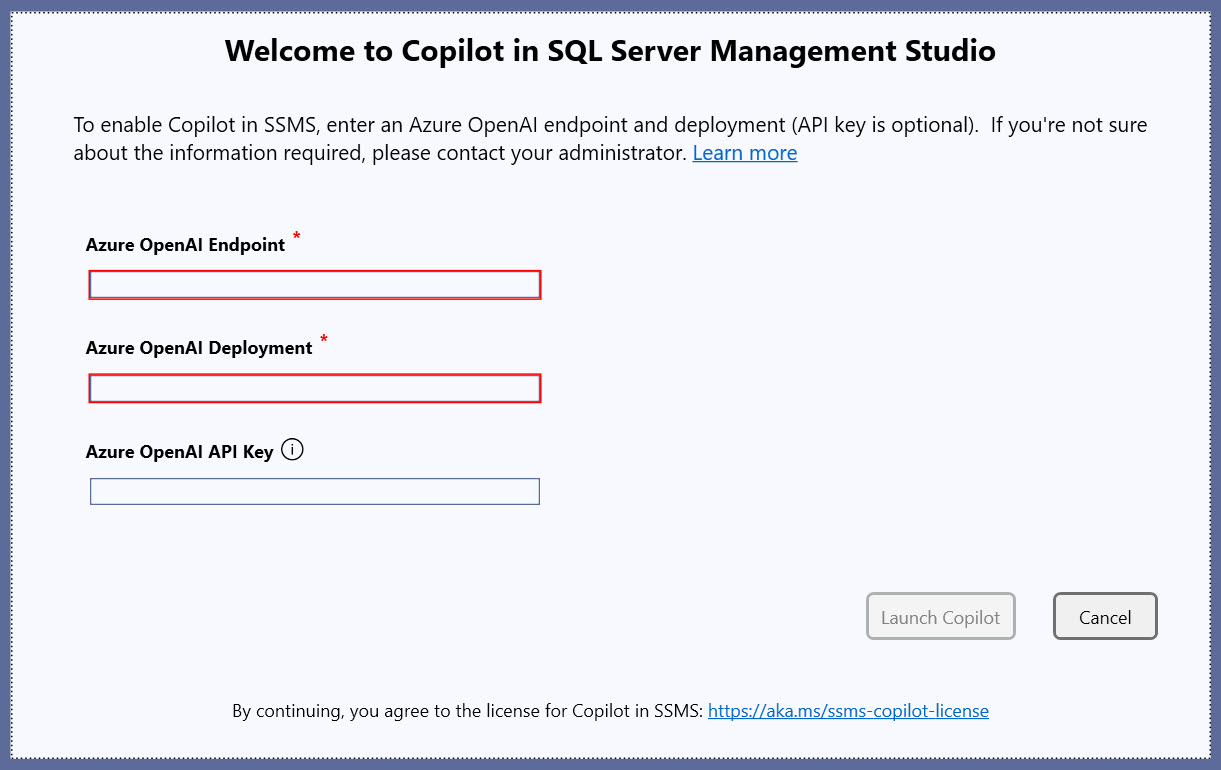Click the red asterisk next to Endpoint
The width and height of the screenshot is (1221, 770).
(296, 238)
